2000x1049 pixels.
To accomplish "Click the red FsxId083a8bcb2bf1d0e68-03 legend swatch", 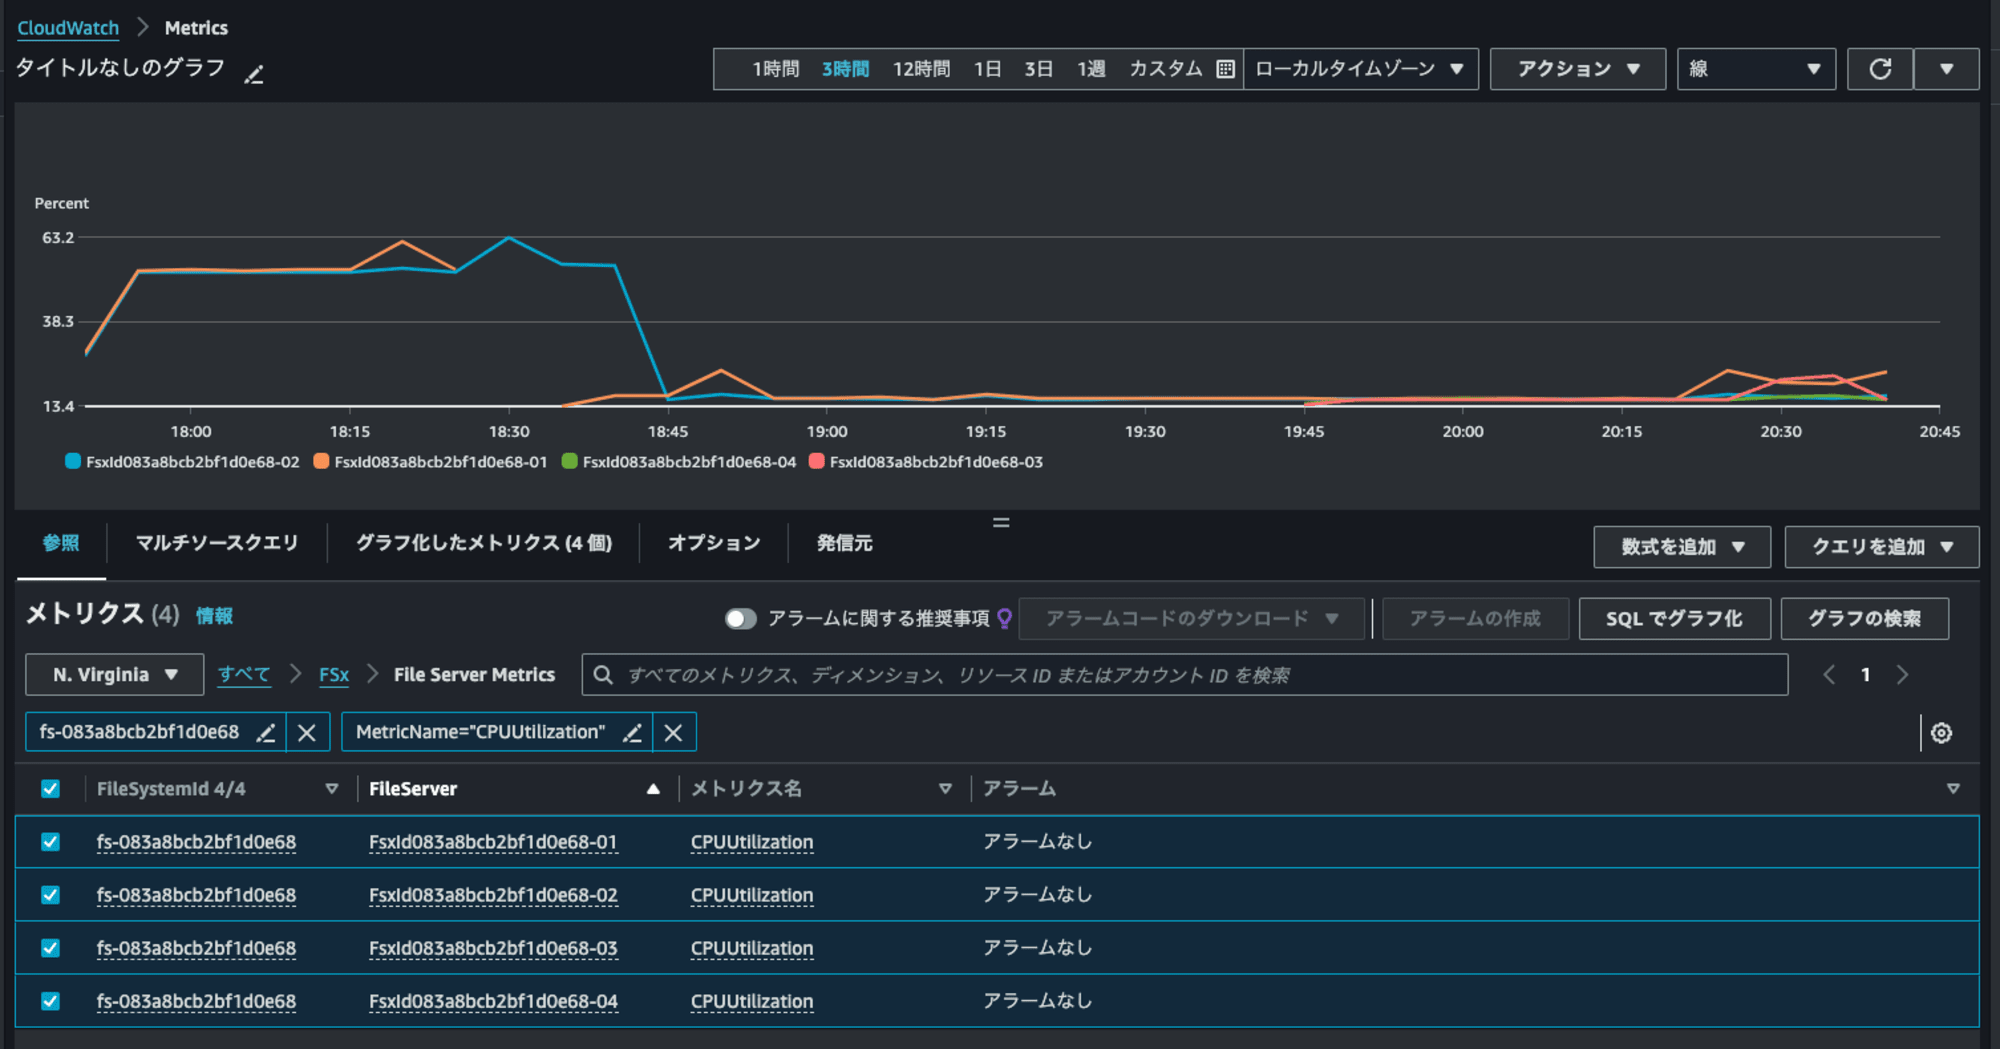I will [x=816, y=461].
